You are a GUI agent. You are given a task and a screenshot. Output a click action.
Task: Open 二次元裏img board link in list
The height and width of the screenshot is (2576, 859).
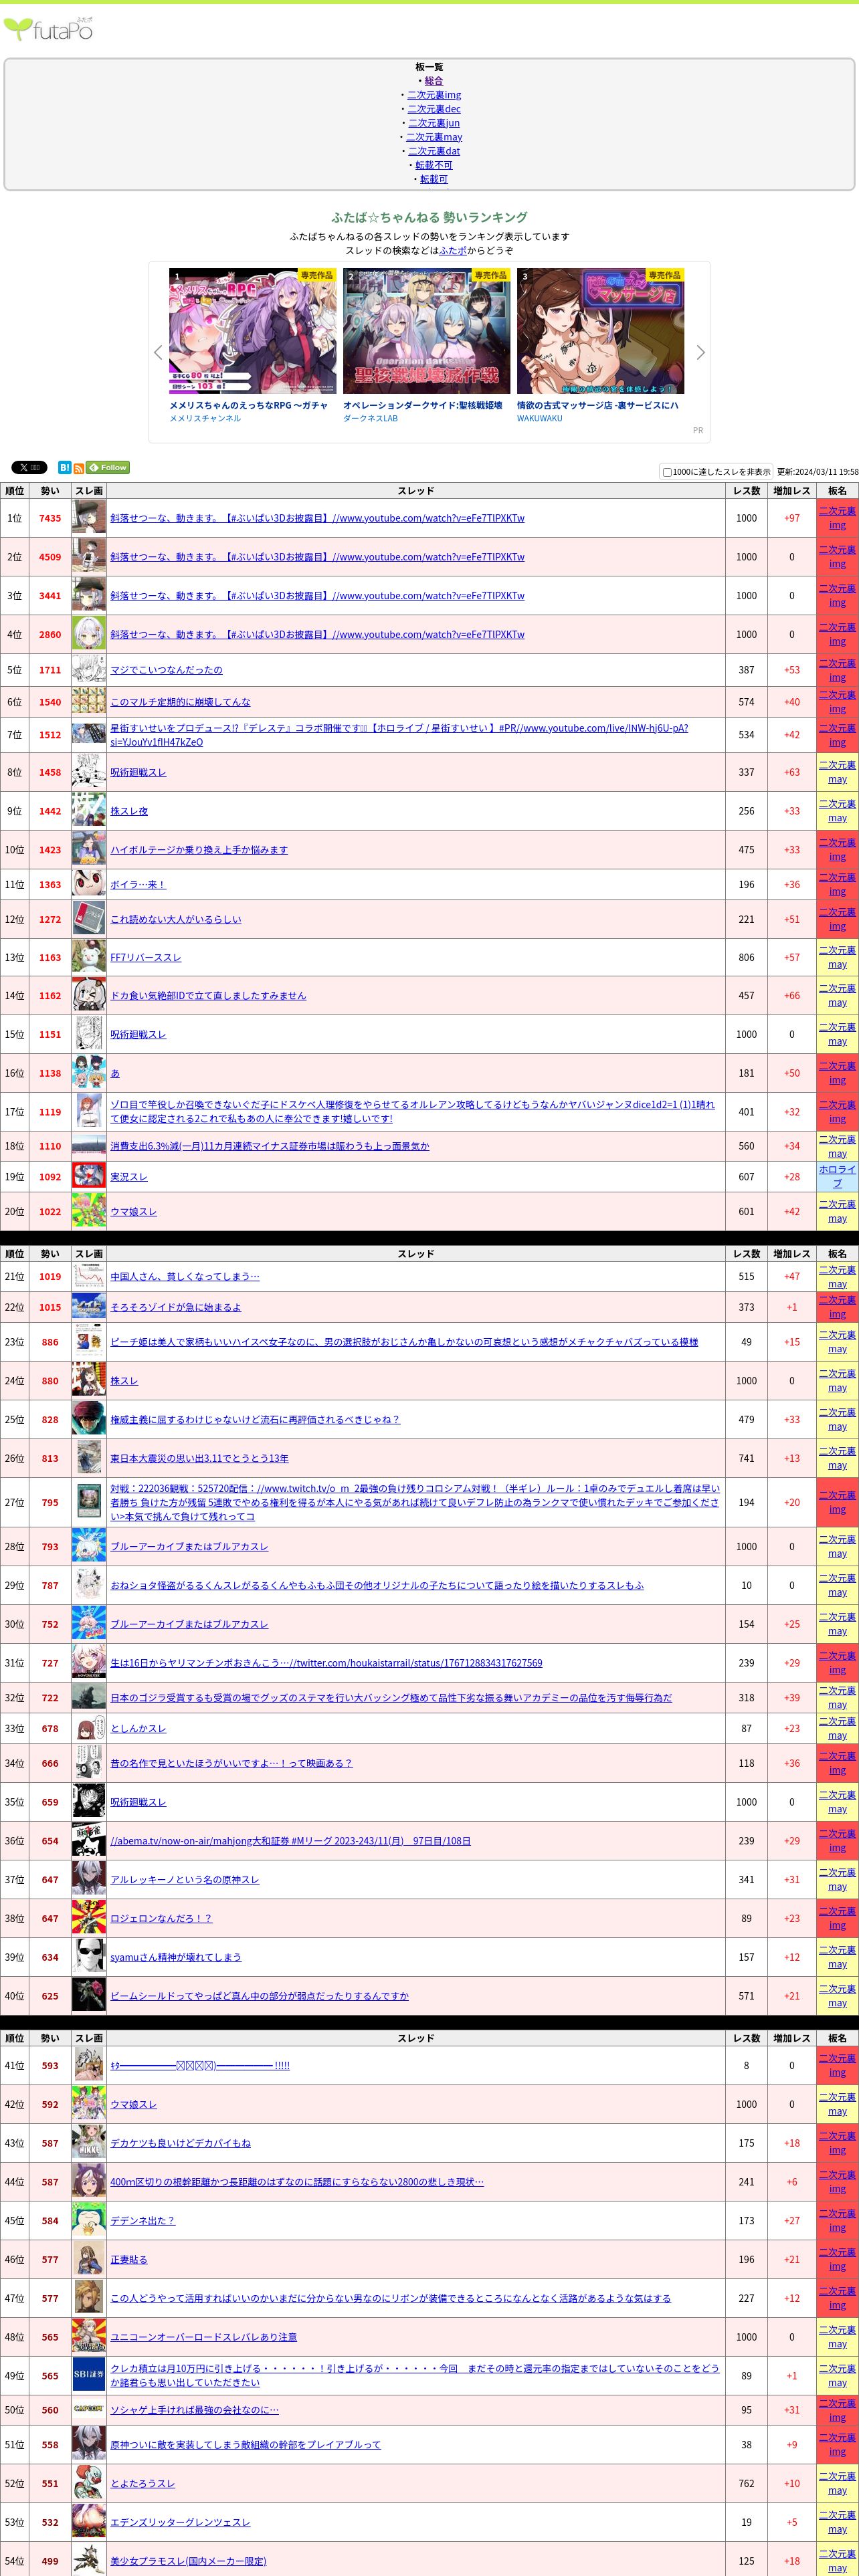(x=434, y=95)
